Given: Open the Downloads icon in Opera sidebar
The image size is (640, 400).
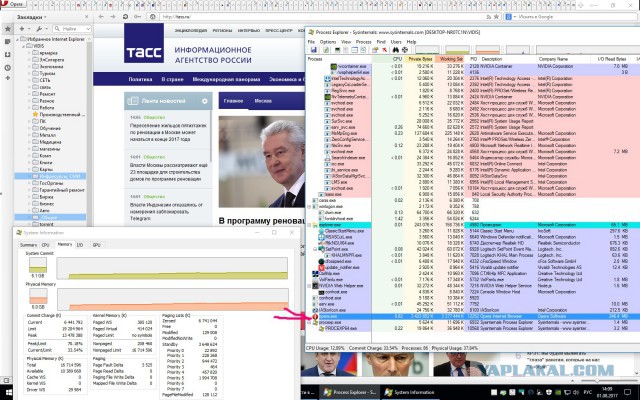Looking at the screenshot, I should click(7, 54).
